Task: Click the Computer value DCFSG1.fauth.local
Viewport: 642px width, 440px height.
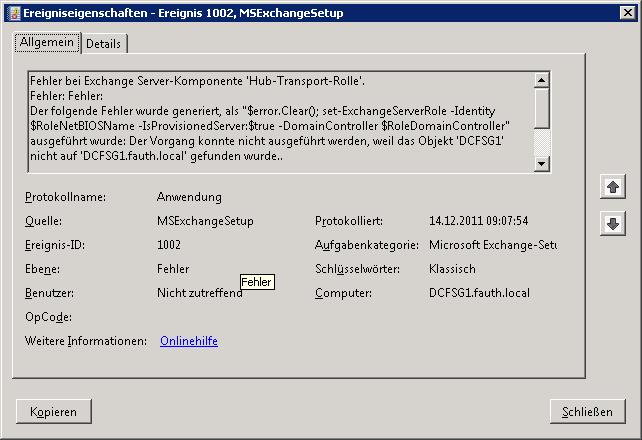Action: click(479, 293)
